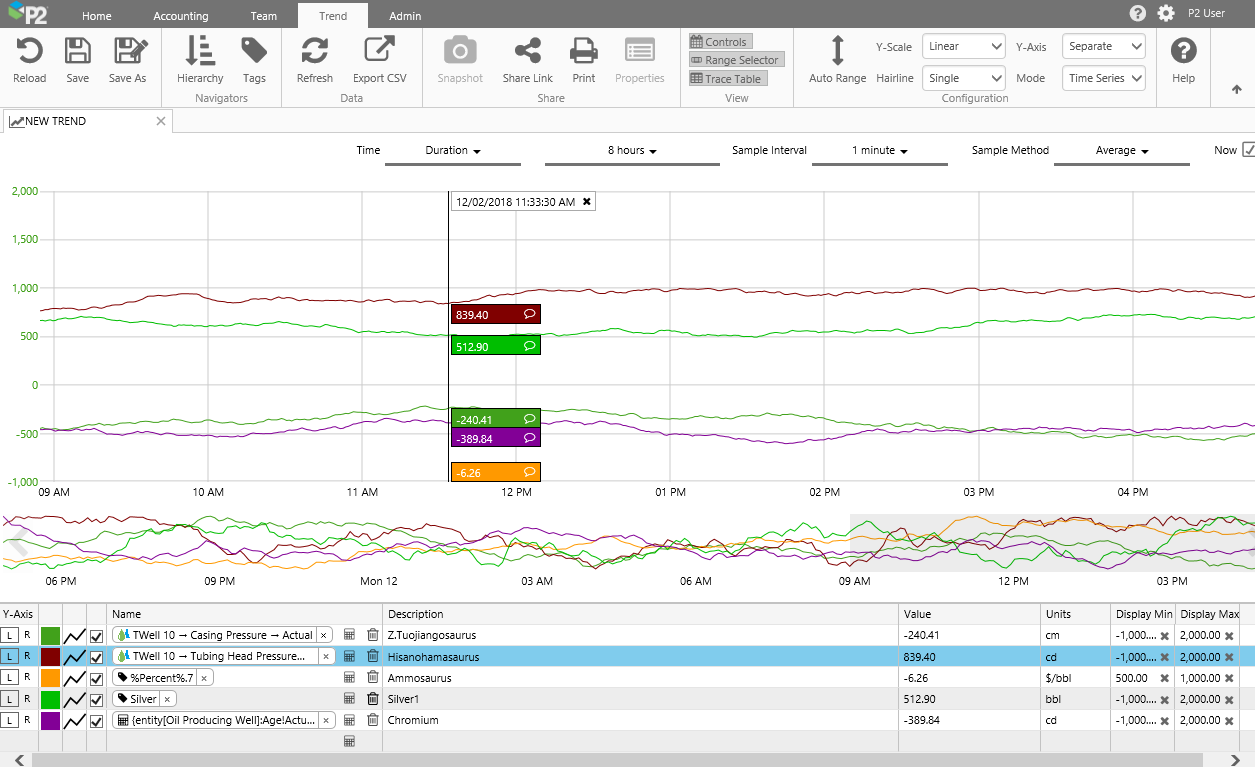Open the Y-Scale Linear dropdown
This screenshot has height=767, width=1255.
click(x=963, y=46)
